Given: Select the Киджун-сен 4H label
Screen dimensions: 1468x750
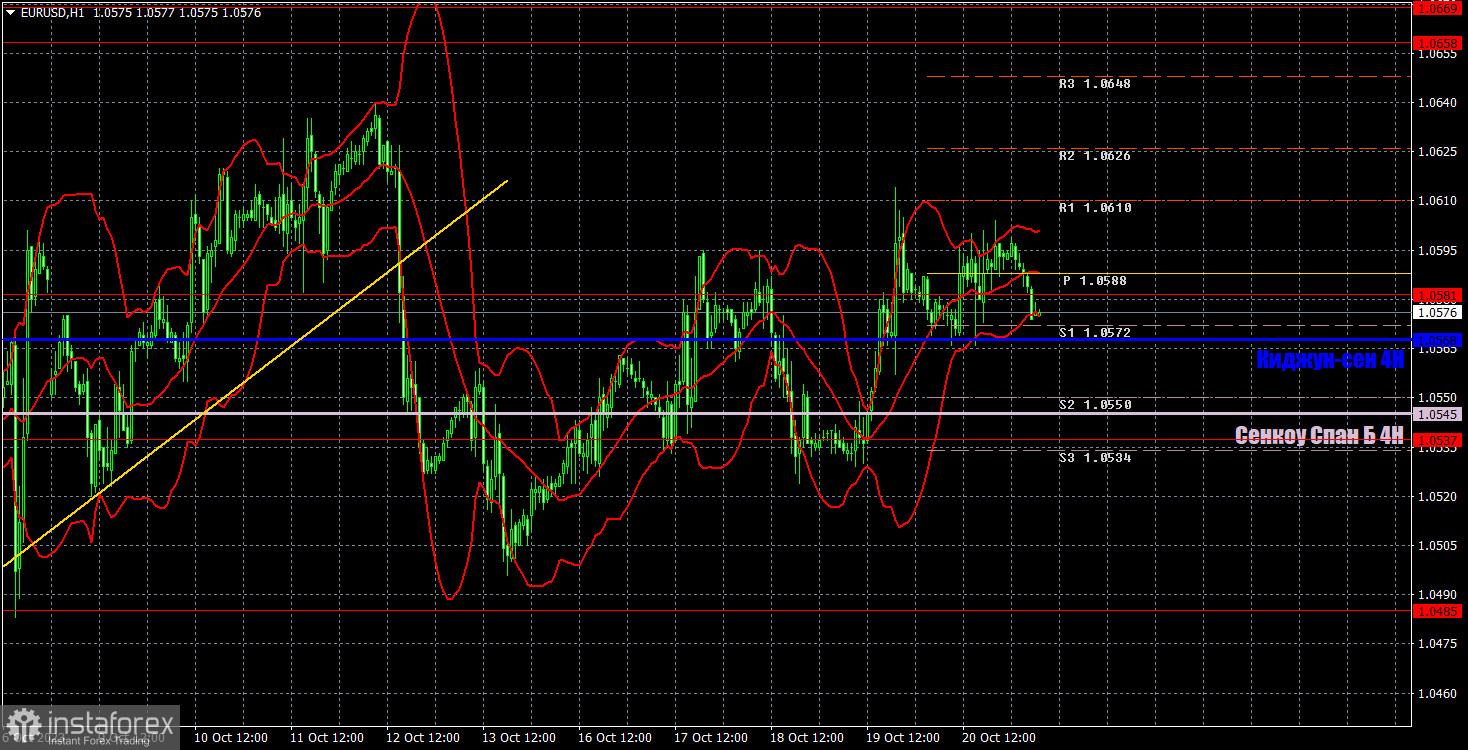Looking at the screenshot, I should coord(1330,360).
